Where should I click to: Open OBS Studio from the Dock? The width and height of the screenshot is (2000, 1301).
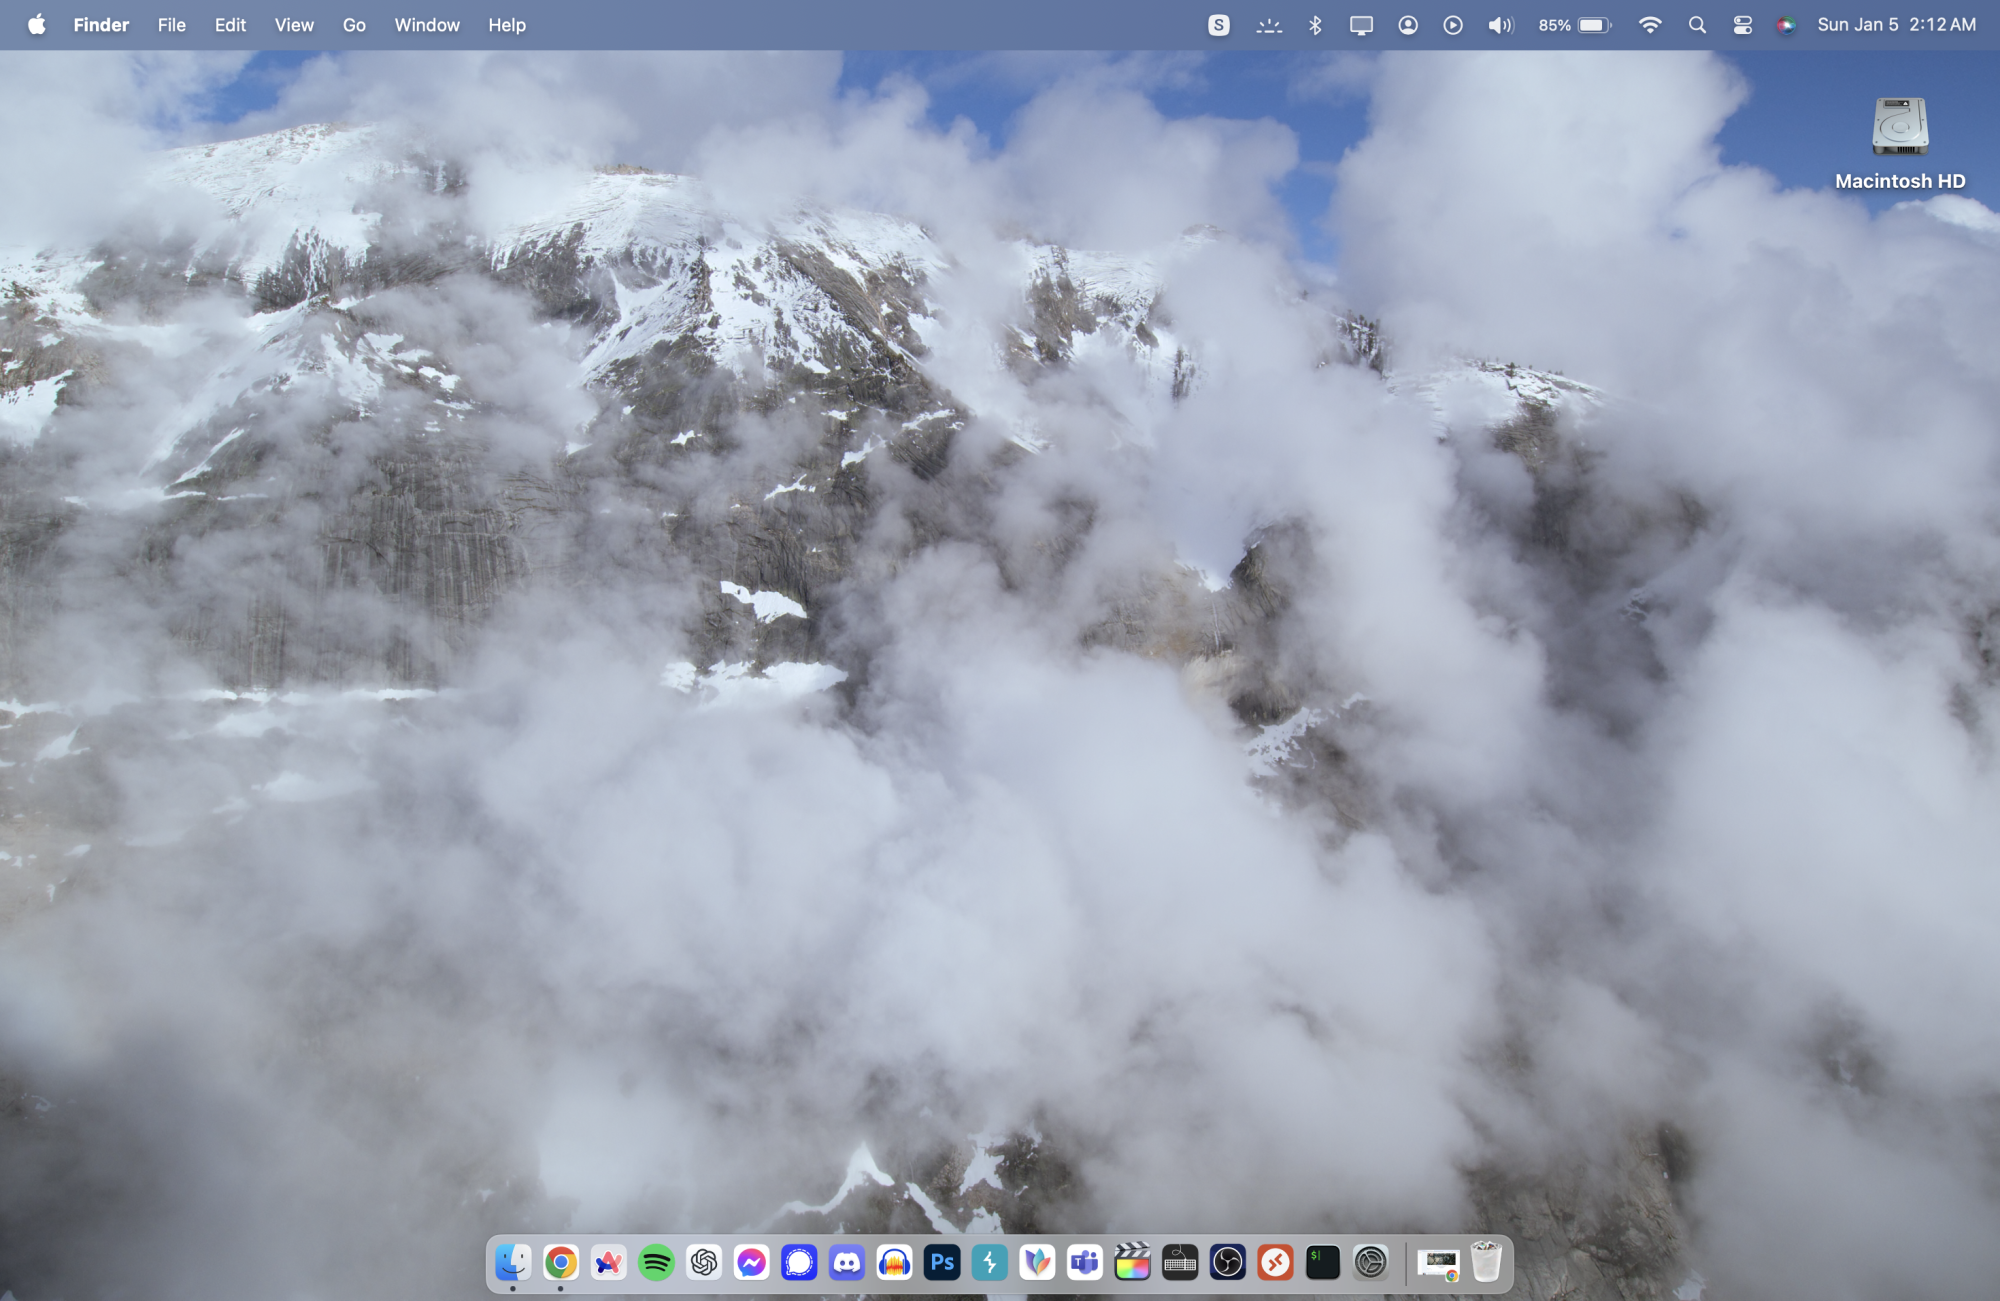(1227, 1263)
